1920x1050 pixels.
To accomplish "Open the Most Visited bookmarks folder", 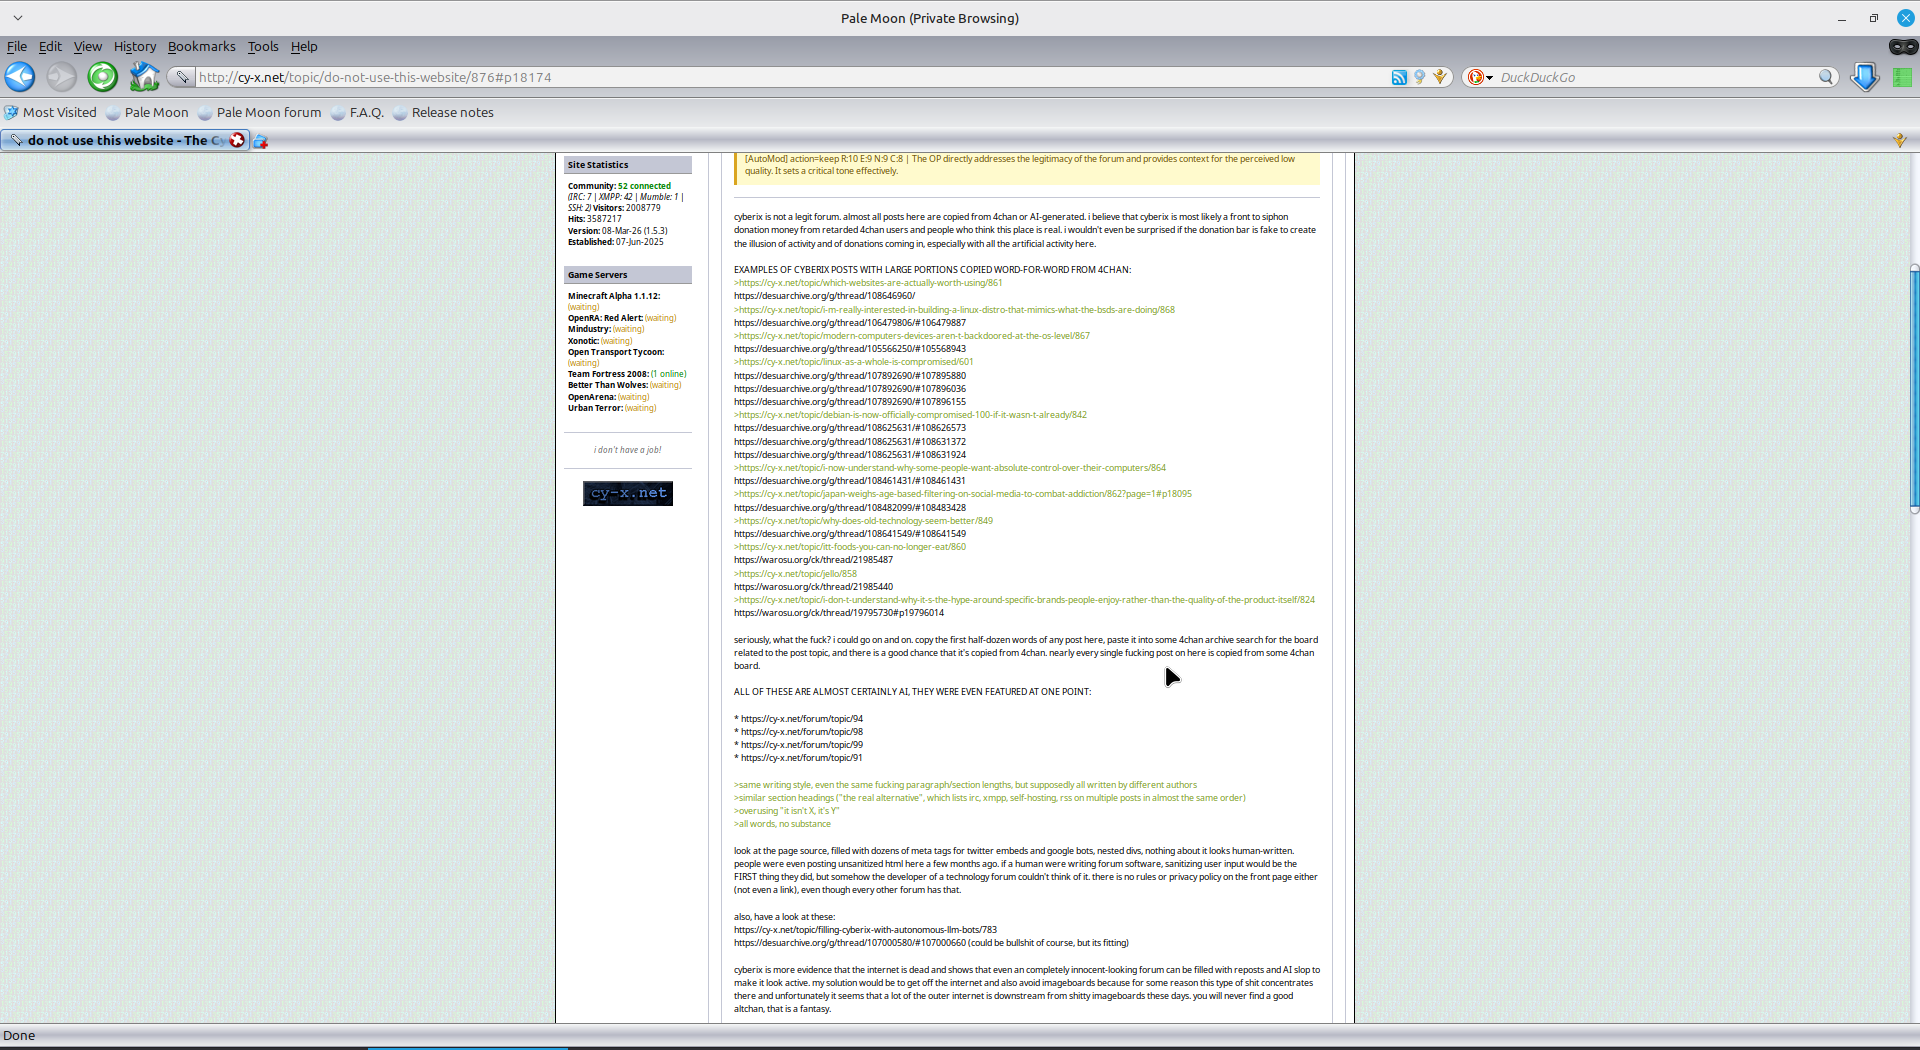I will coord(51,112).
